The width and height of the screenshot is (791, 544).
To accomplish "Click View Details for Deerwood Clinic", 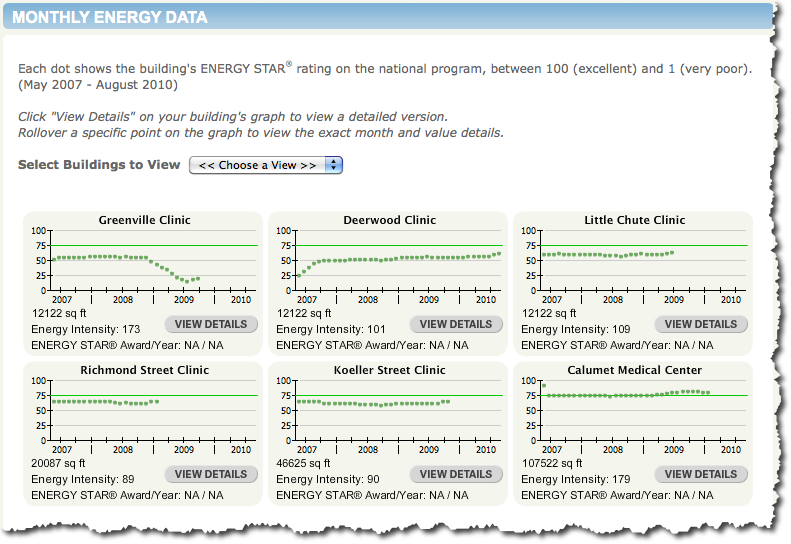I will click(x=456, y=324).
